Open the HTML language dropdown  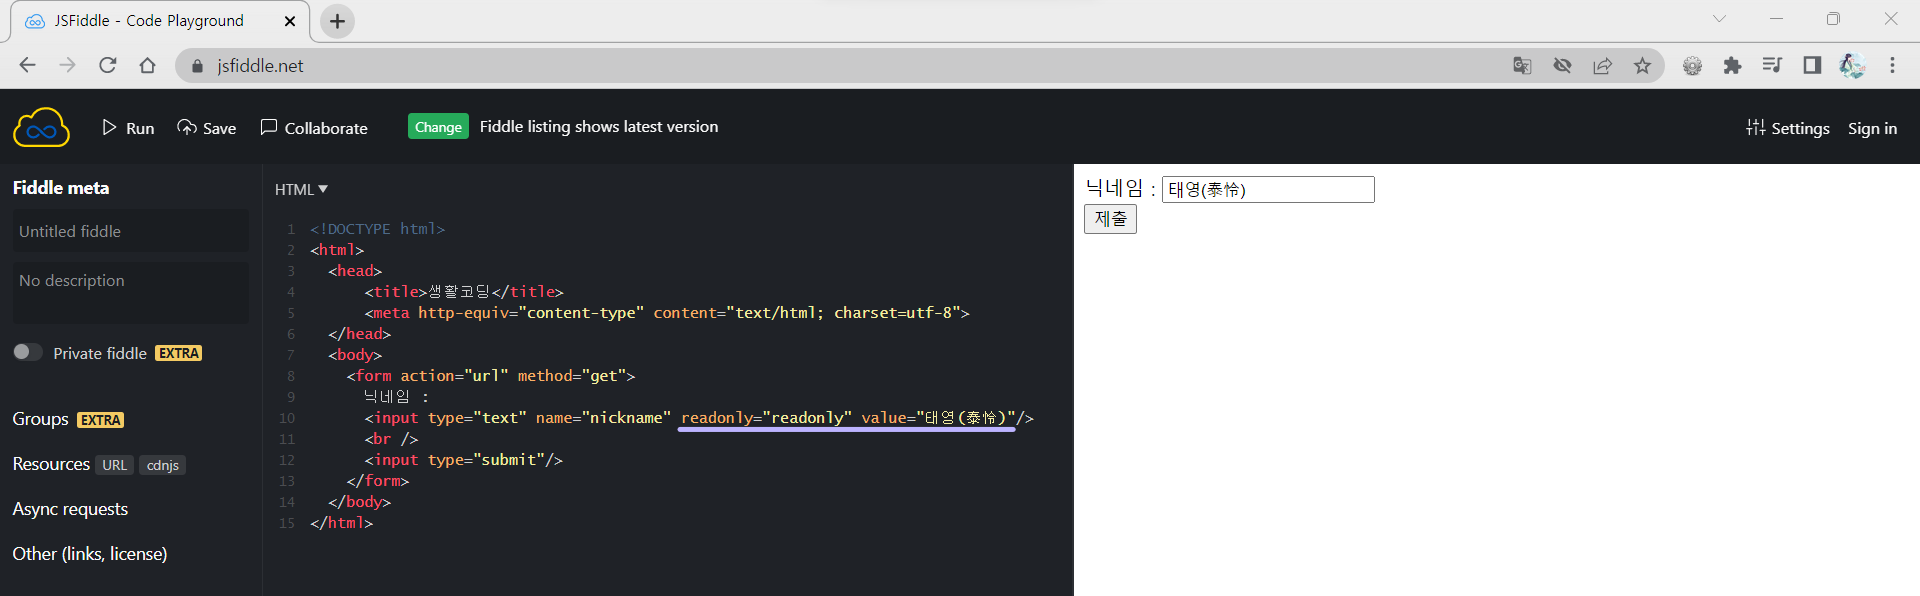[x=301, y=189]
